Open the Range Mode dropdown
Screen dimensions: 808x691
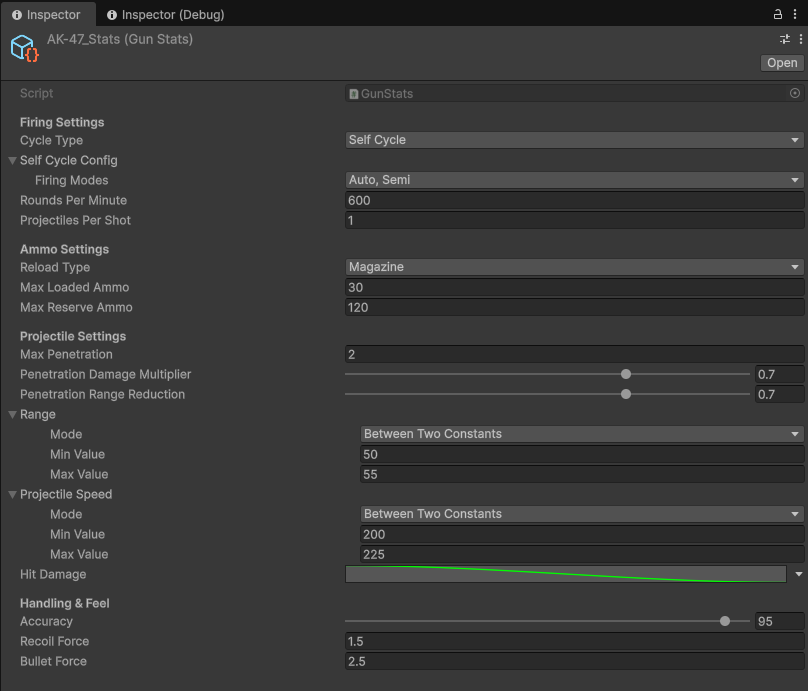(580, 434)
